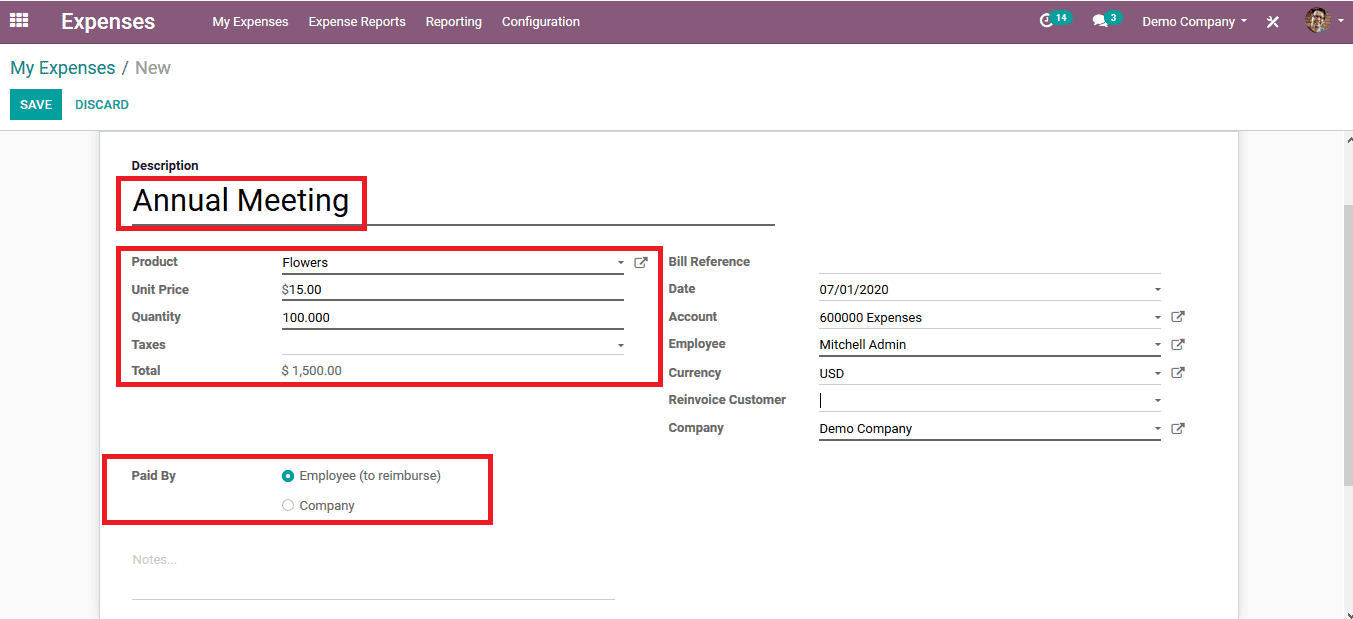Screen dimensions: 1353x619
Task: Go to My Expenses breadcrumb link
Action: tap(63, 68)
